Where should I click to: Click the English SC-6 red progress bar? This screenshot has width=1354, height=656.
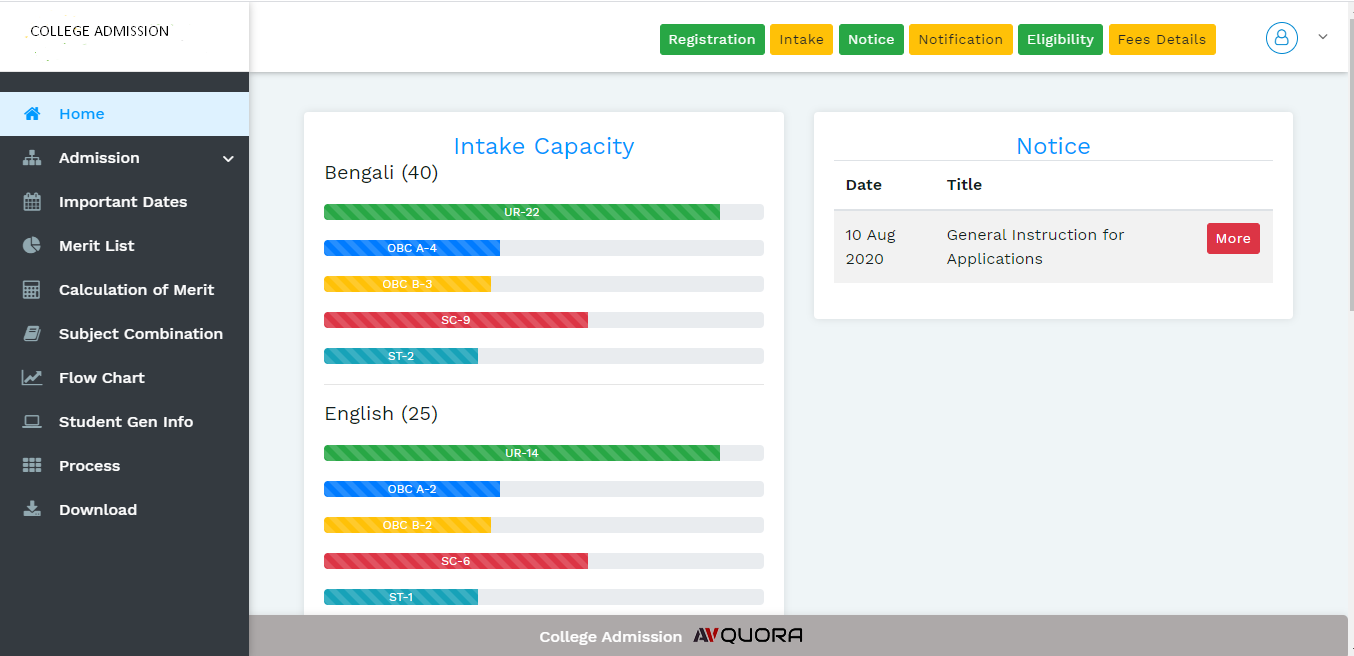[455, 561]
